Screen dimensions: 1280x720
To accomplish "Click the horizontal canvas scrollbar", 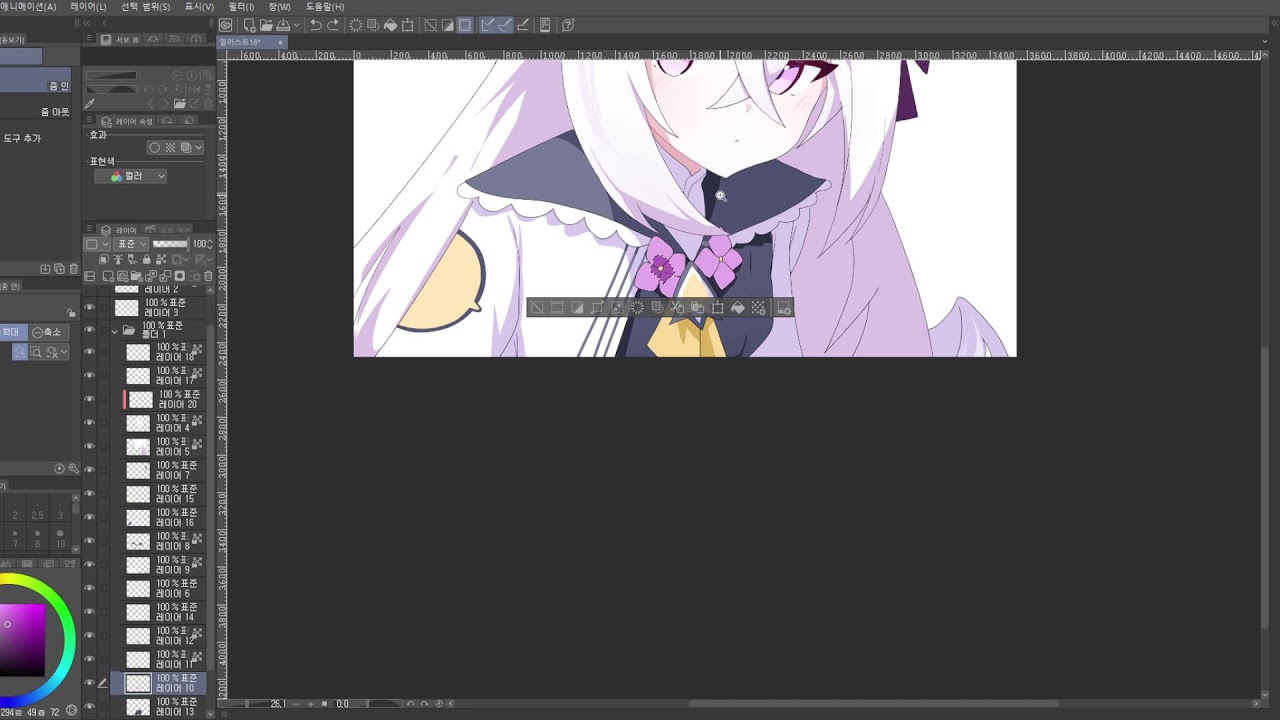I will 873,703.
